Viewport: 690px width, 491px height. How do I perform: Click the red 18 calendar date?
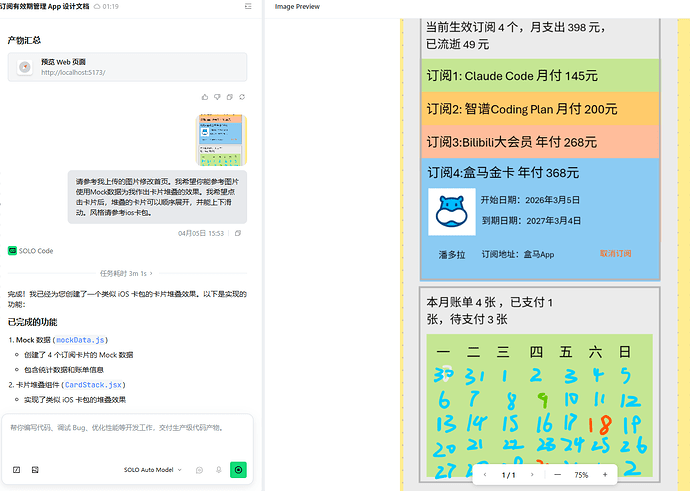click(601, 425)
